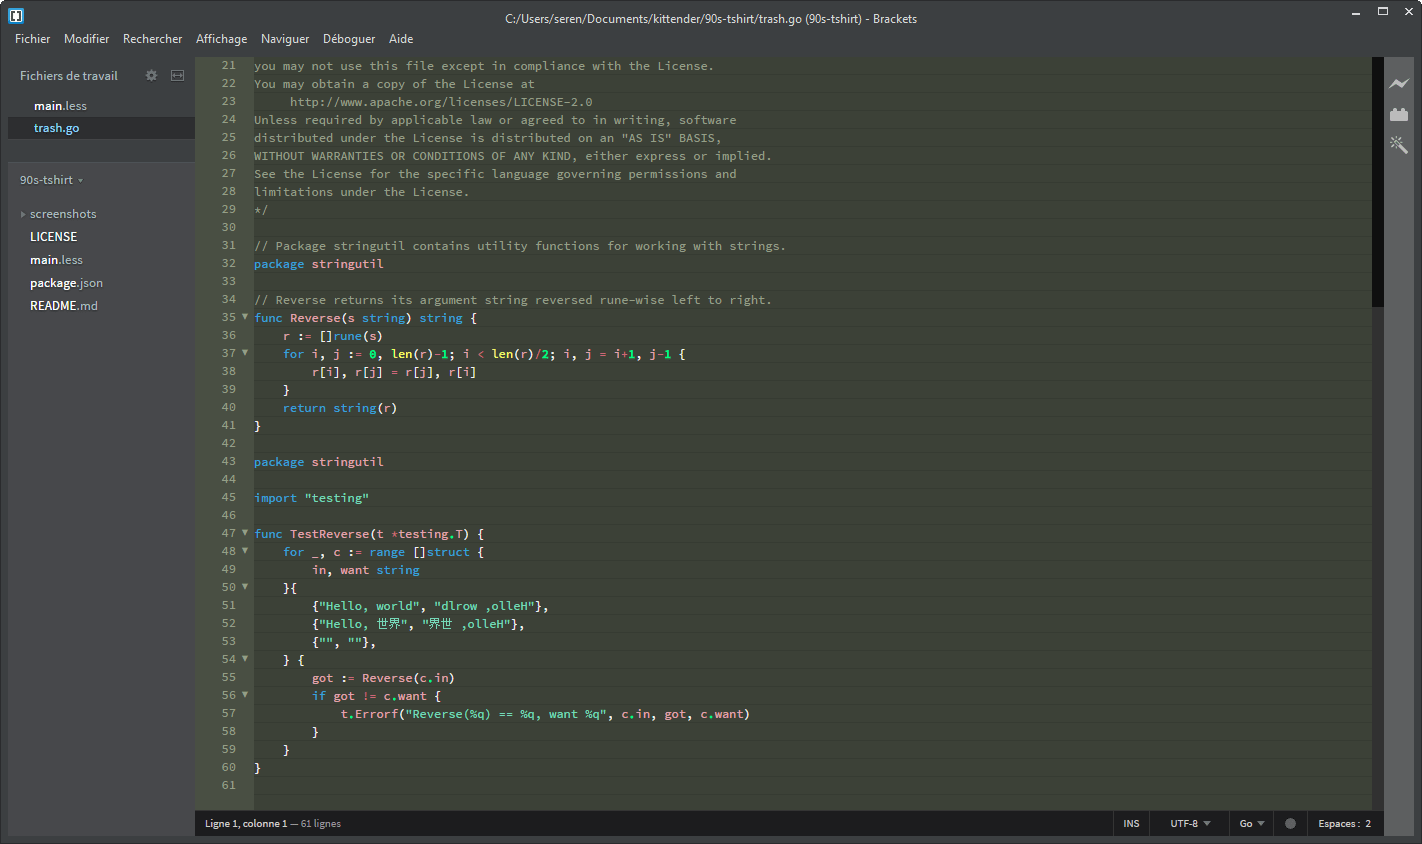Open the Déboguer menu
The image size is (1422, 844).
(349, 39)
